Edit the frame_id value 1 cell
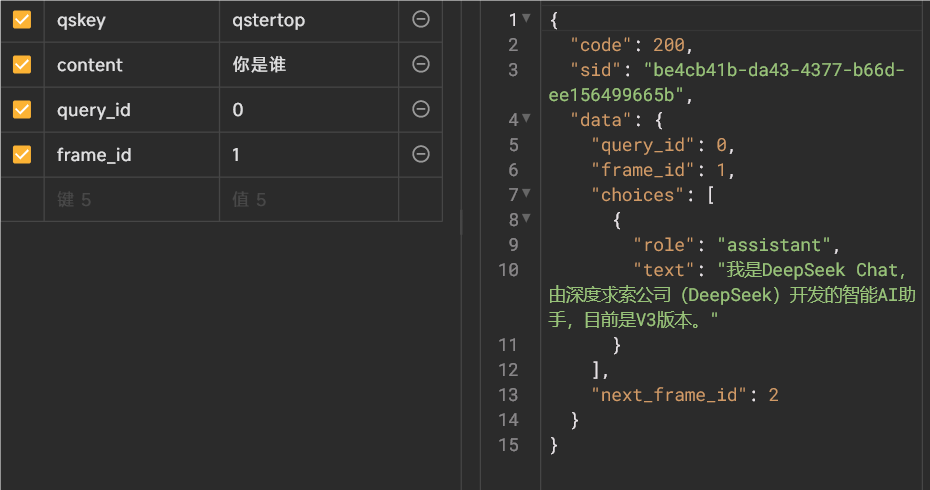The image size is (930, 490). 309,155
